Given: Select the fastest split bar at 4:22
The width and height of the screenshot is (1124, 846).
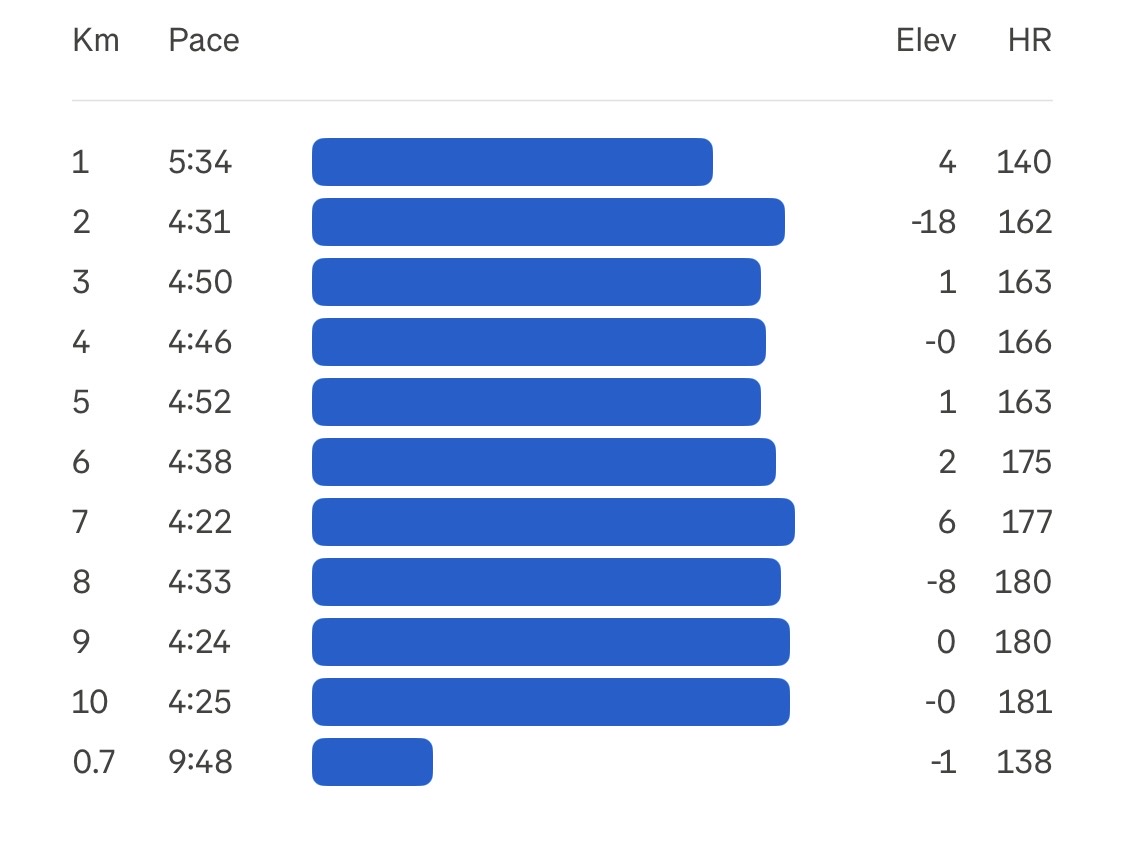Looking at the screenshot, I should [x=553, y=522].
